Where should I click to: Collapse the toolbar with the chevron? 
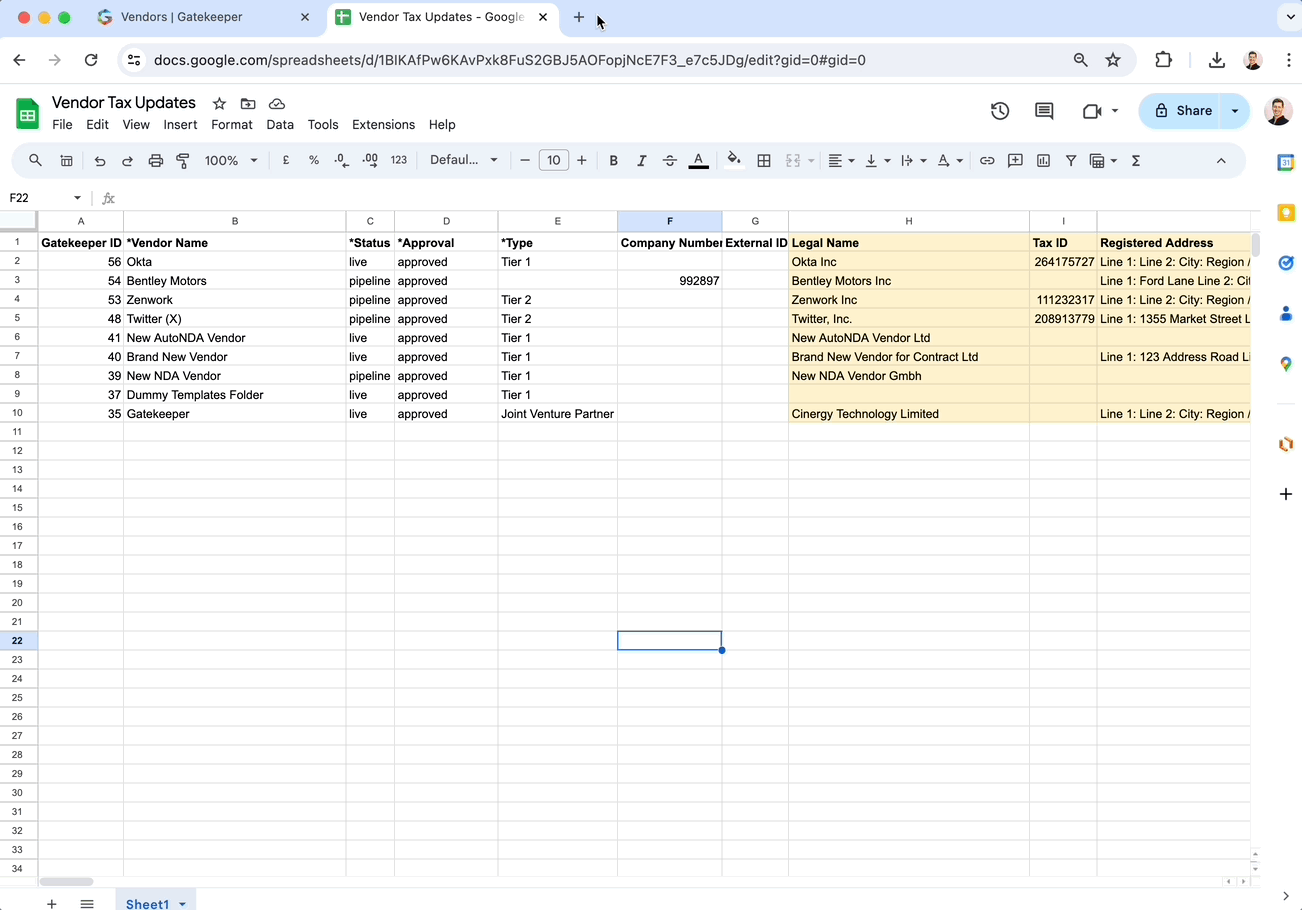click(1221, 160)
